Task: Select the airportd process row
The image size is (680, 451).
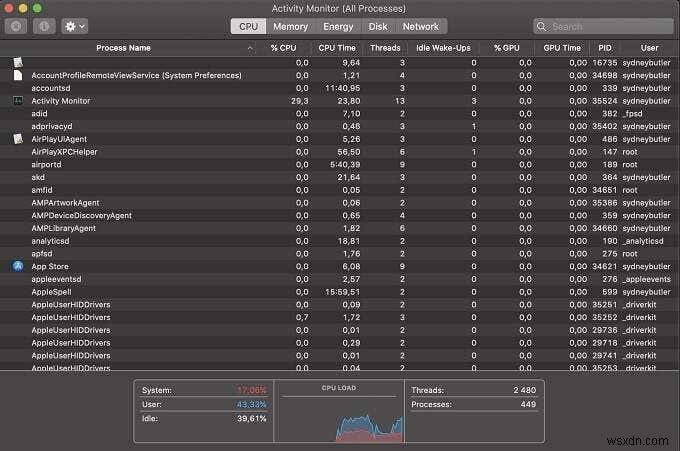Action: 340,164
